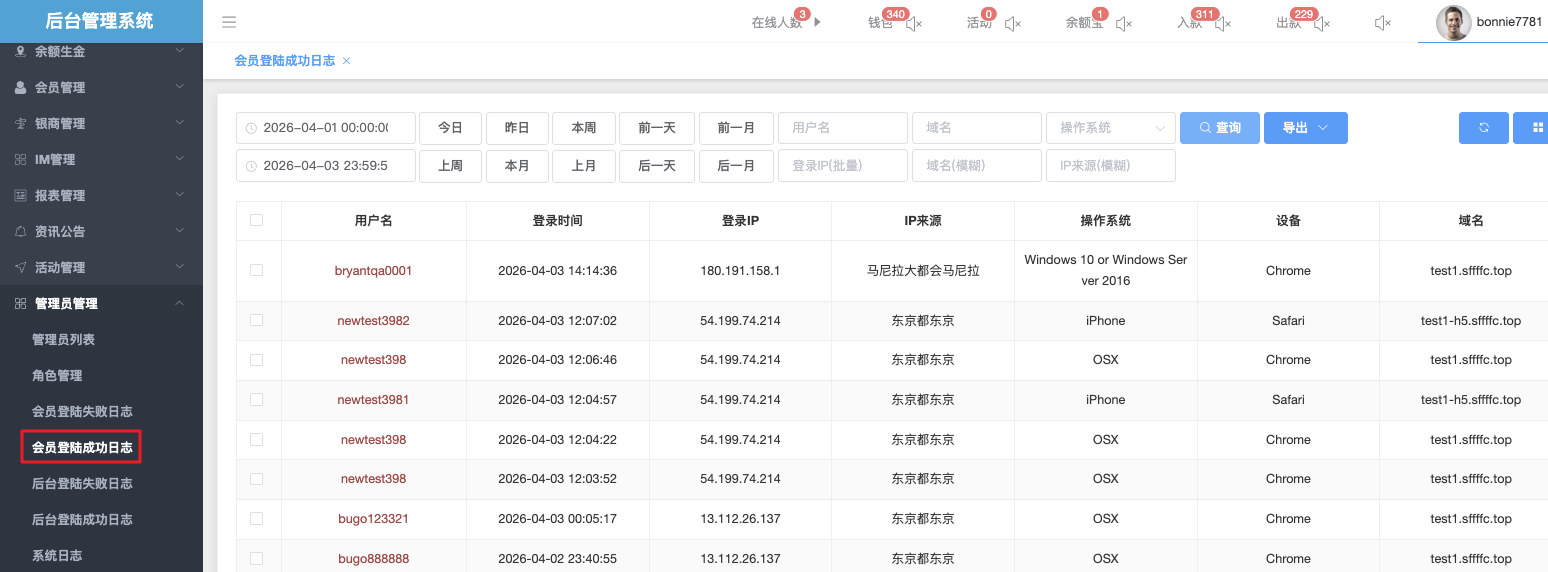
Task: Open the 操作系统 dropdown
Action: point(1110,128)
